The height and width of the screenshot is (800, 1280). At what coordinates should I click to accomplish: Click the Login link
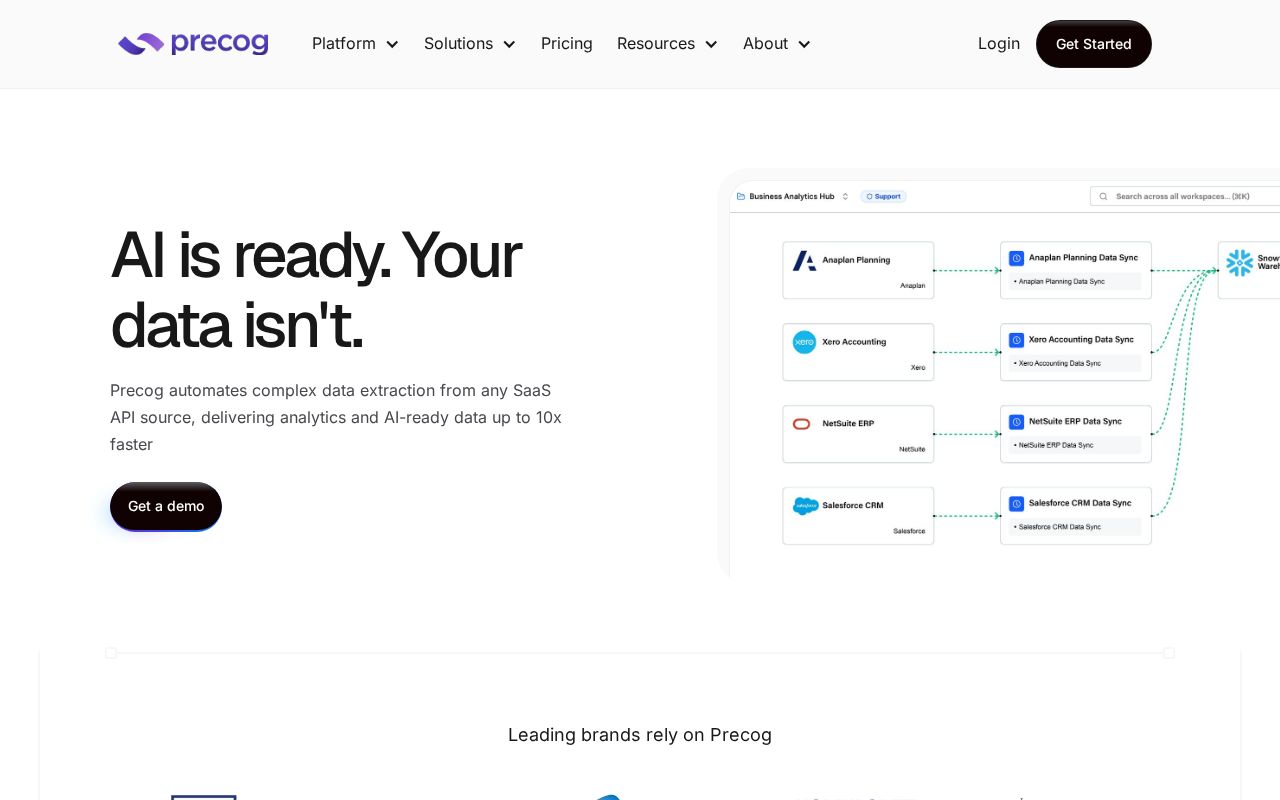[998, 44]
